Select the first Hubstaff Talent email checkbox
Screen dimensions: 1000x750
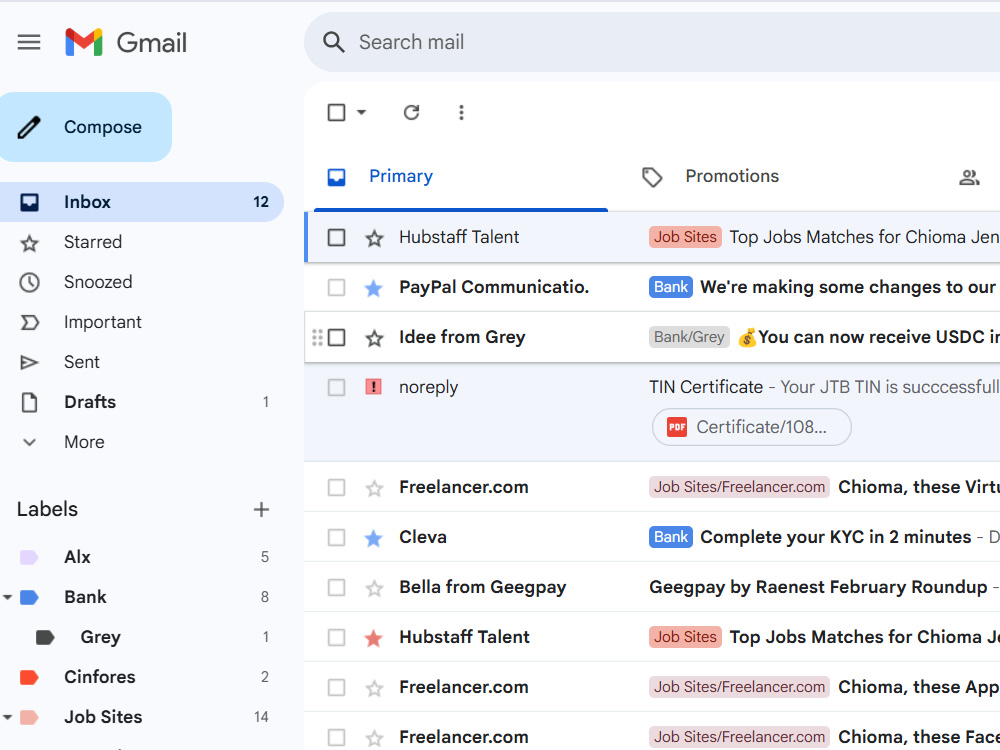pyautogui.click(x=336, y=238)
